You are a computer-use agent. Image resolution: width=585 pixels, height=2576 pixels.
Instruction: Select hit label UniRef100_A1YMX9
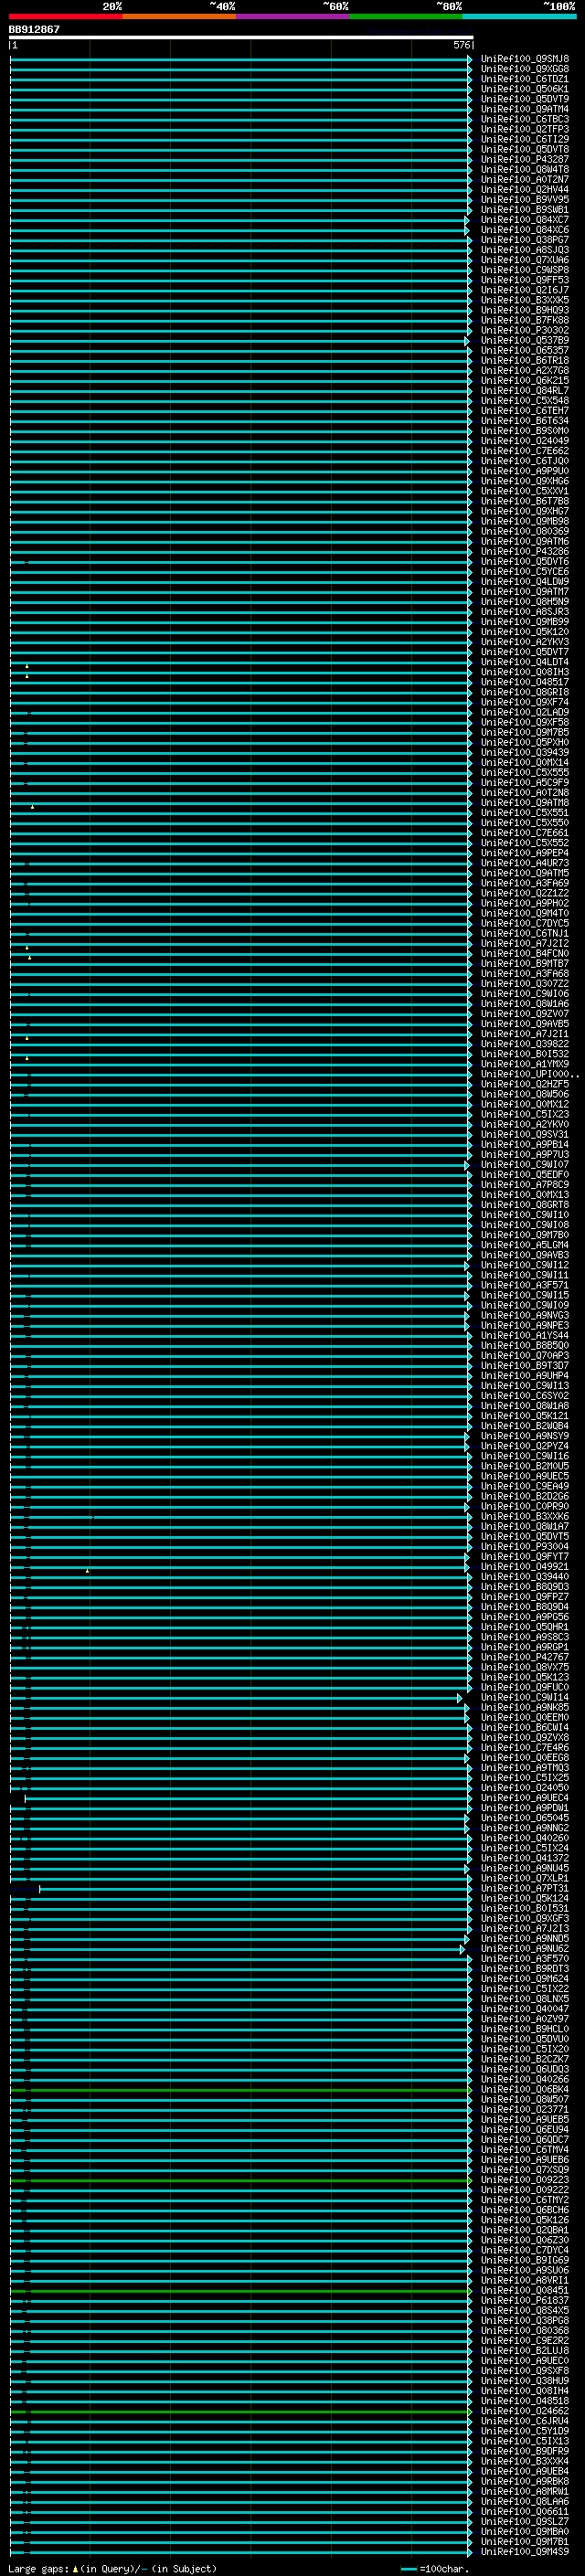pos(524,1064)
